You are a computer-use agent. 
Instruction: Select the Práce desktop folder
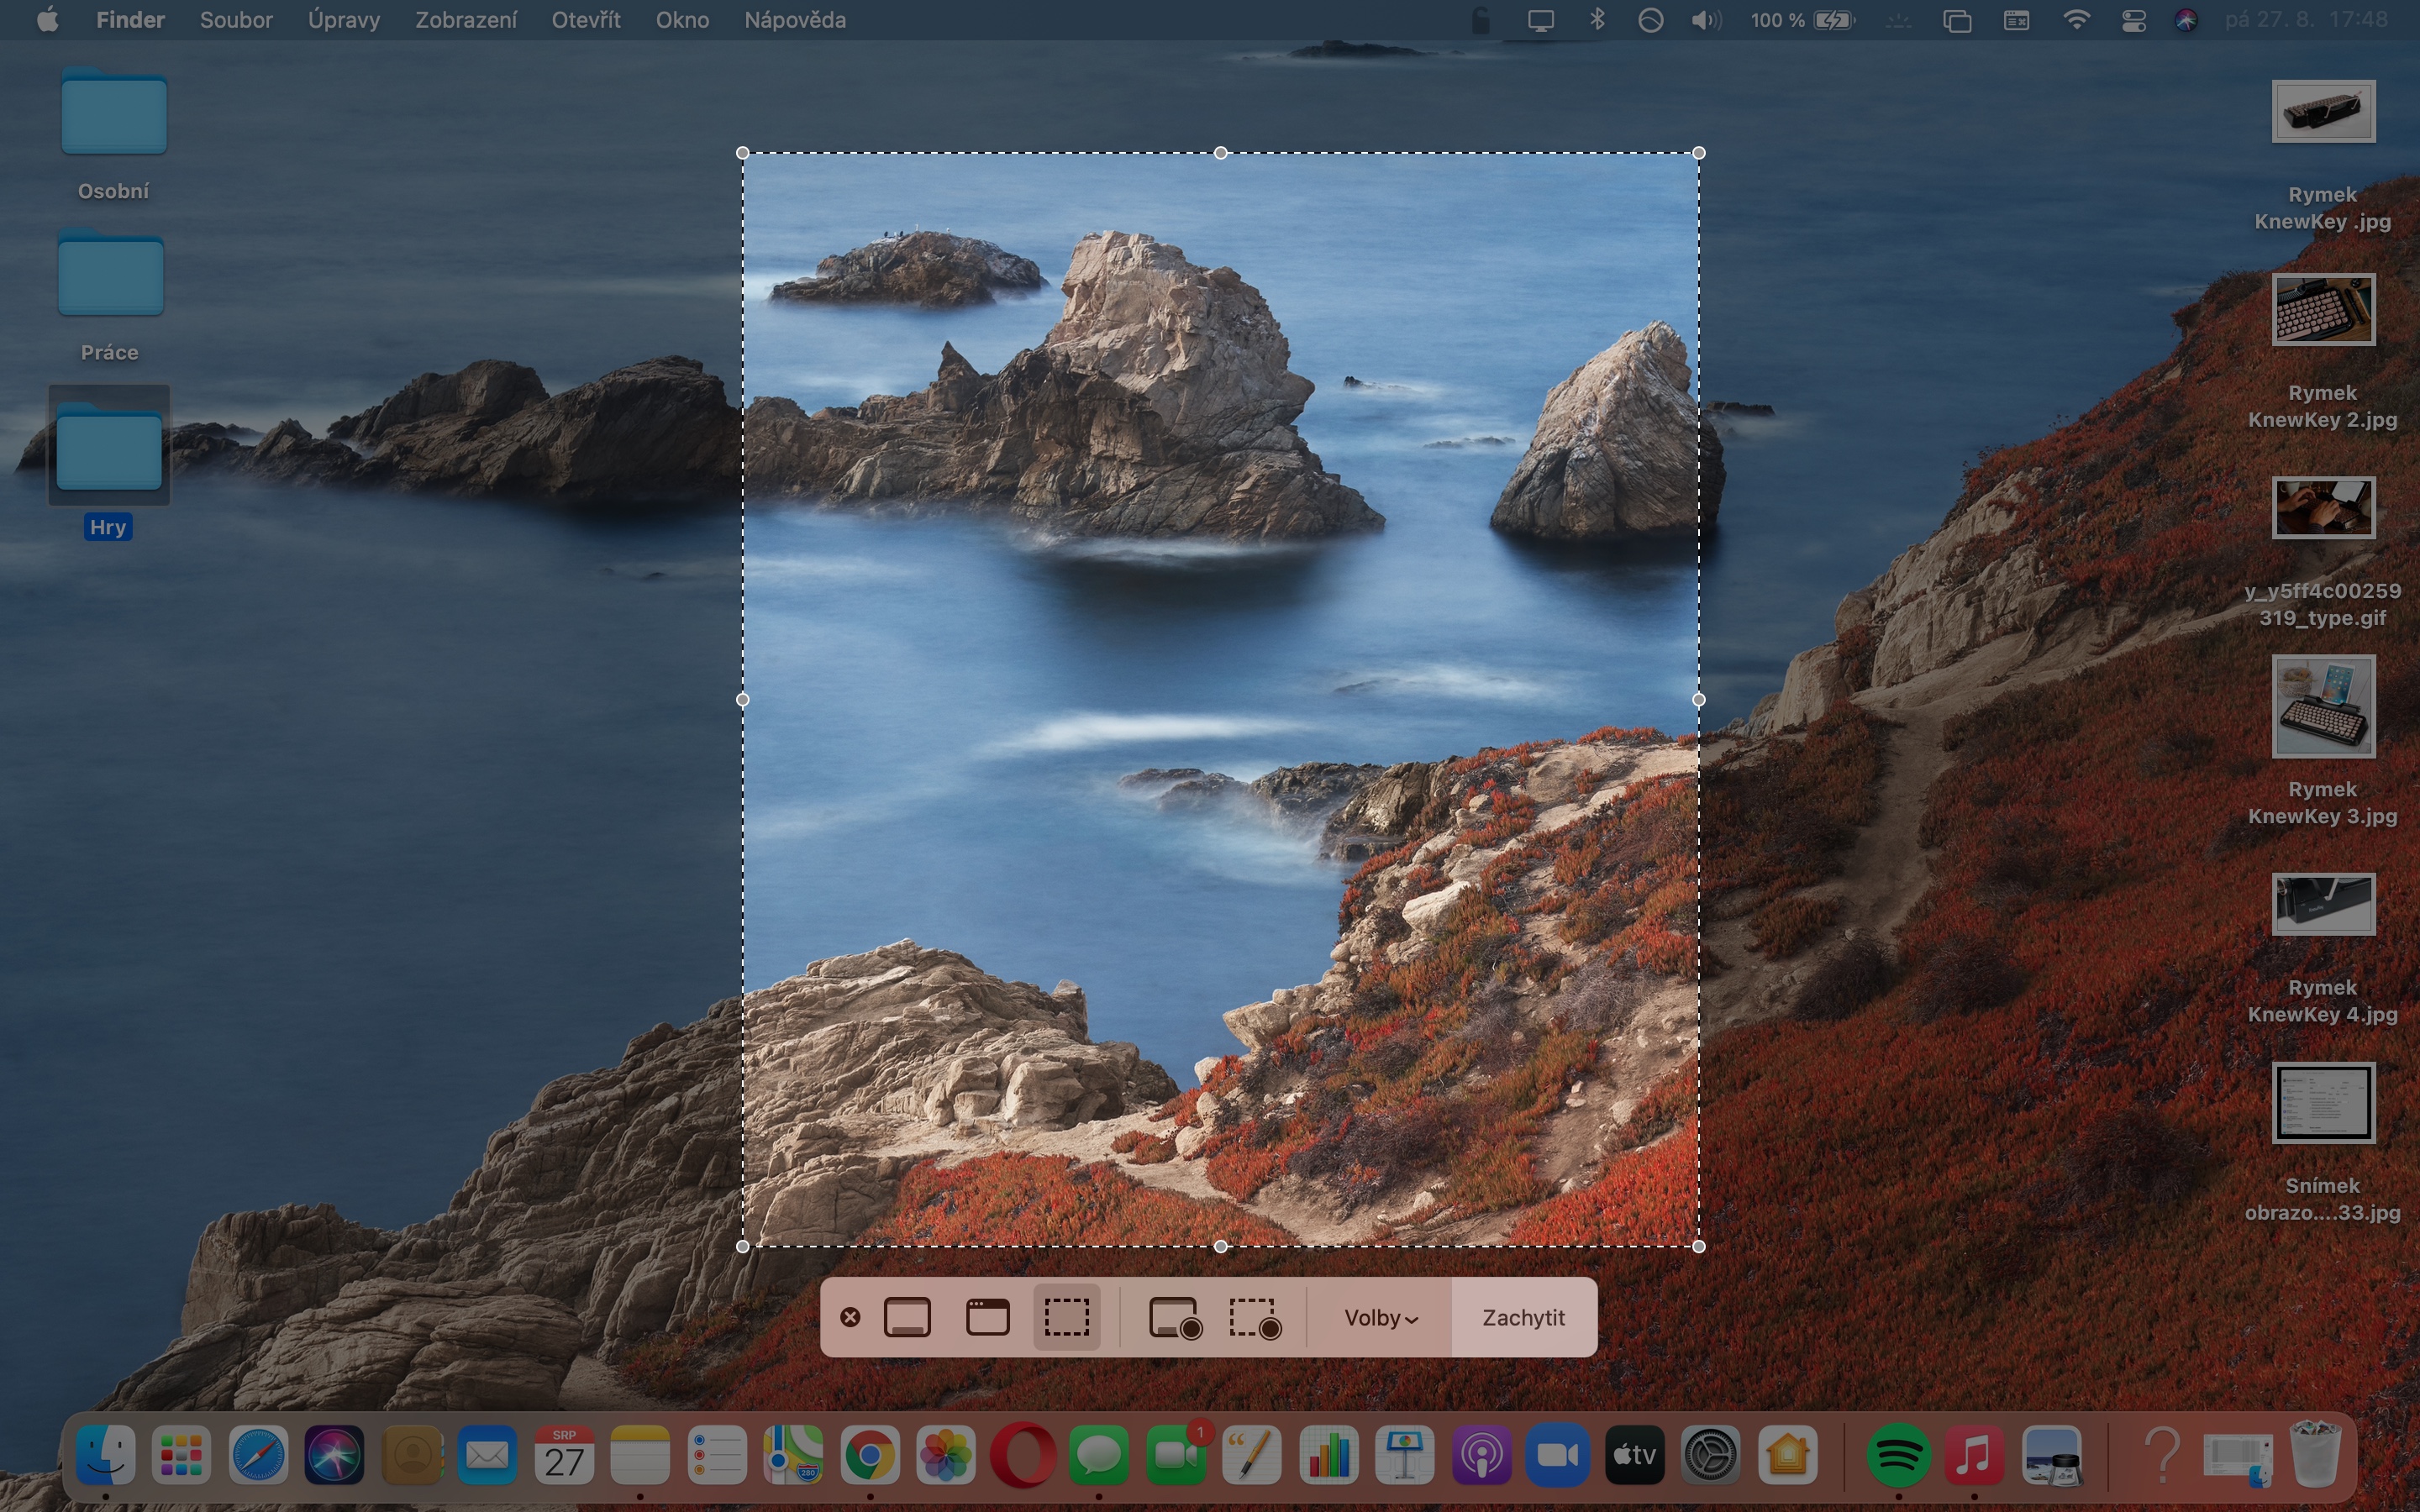tap(110, 275)
